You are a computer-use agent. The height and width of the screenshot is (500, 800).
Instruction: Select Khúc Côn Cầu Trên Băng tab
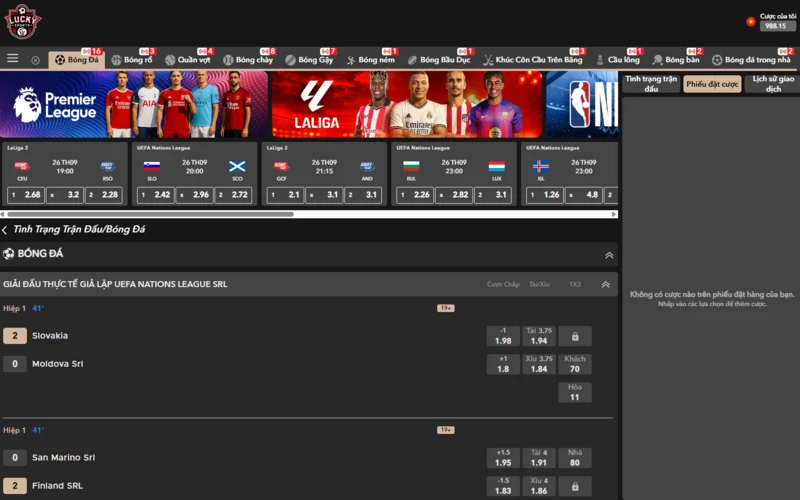[x=533, y=60]
